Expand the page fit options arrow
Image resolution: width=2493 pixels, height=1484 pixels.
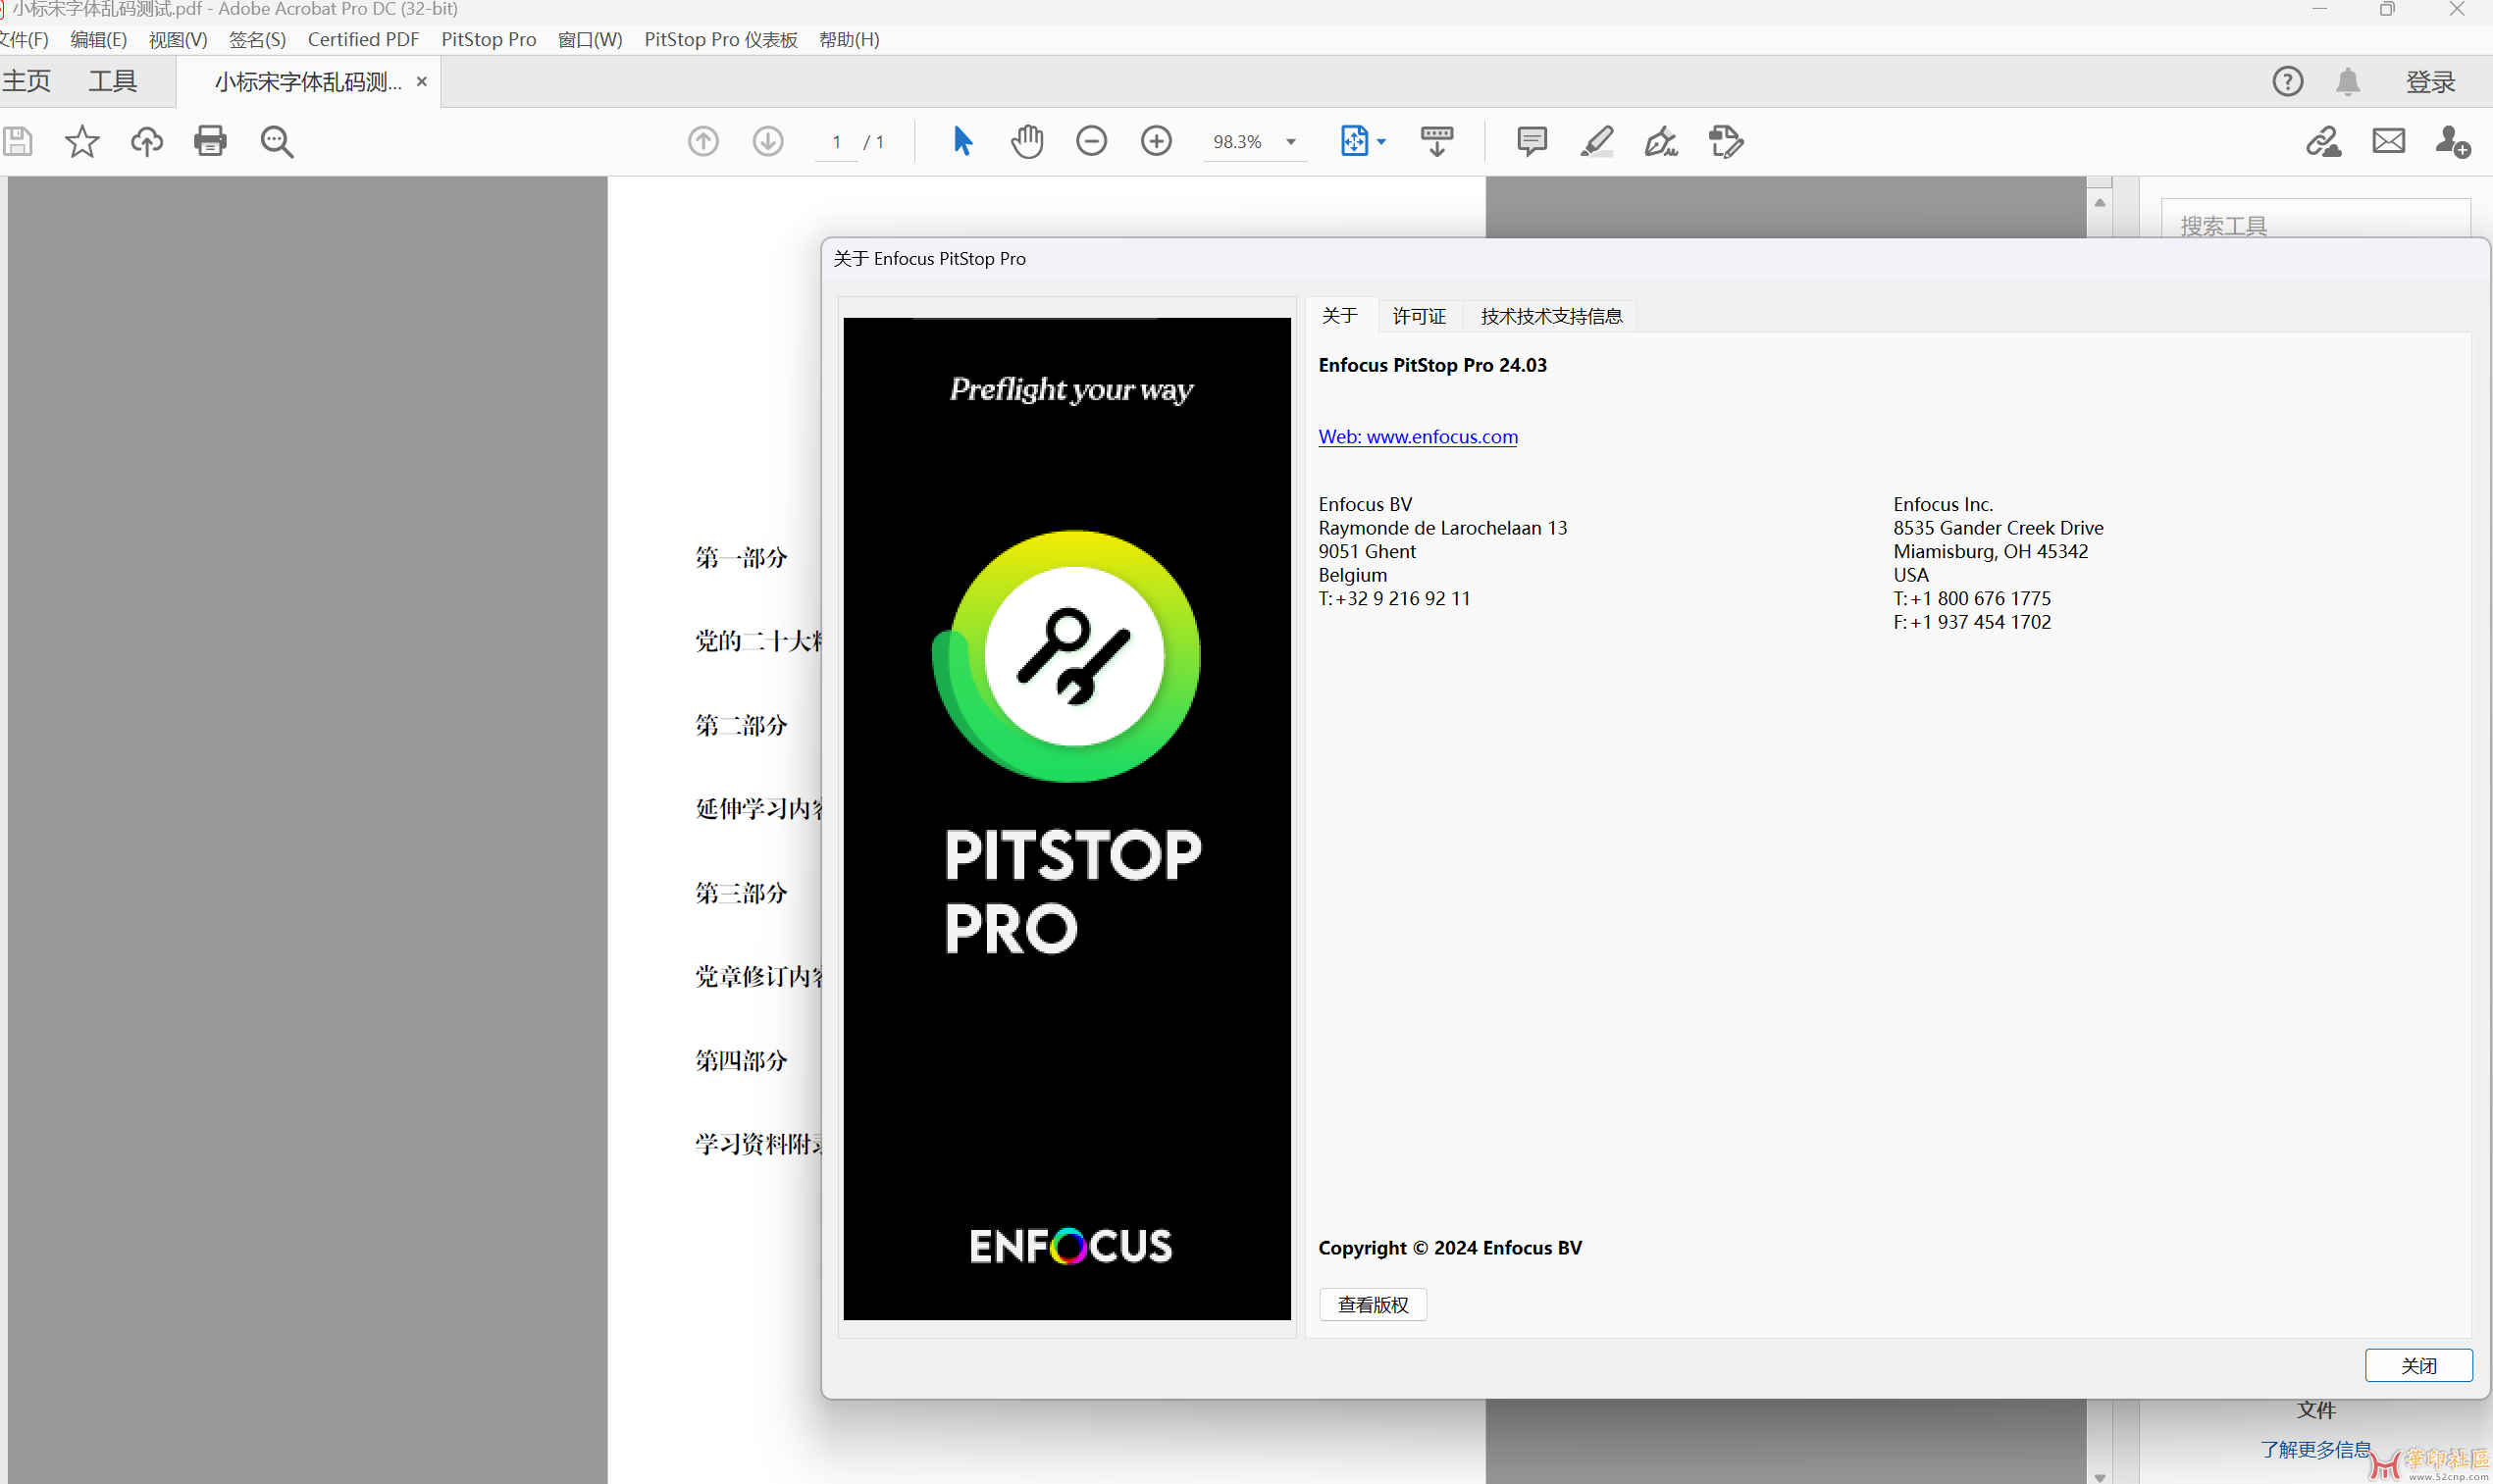1381,142
